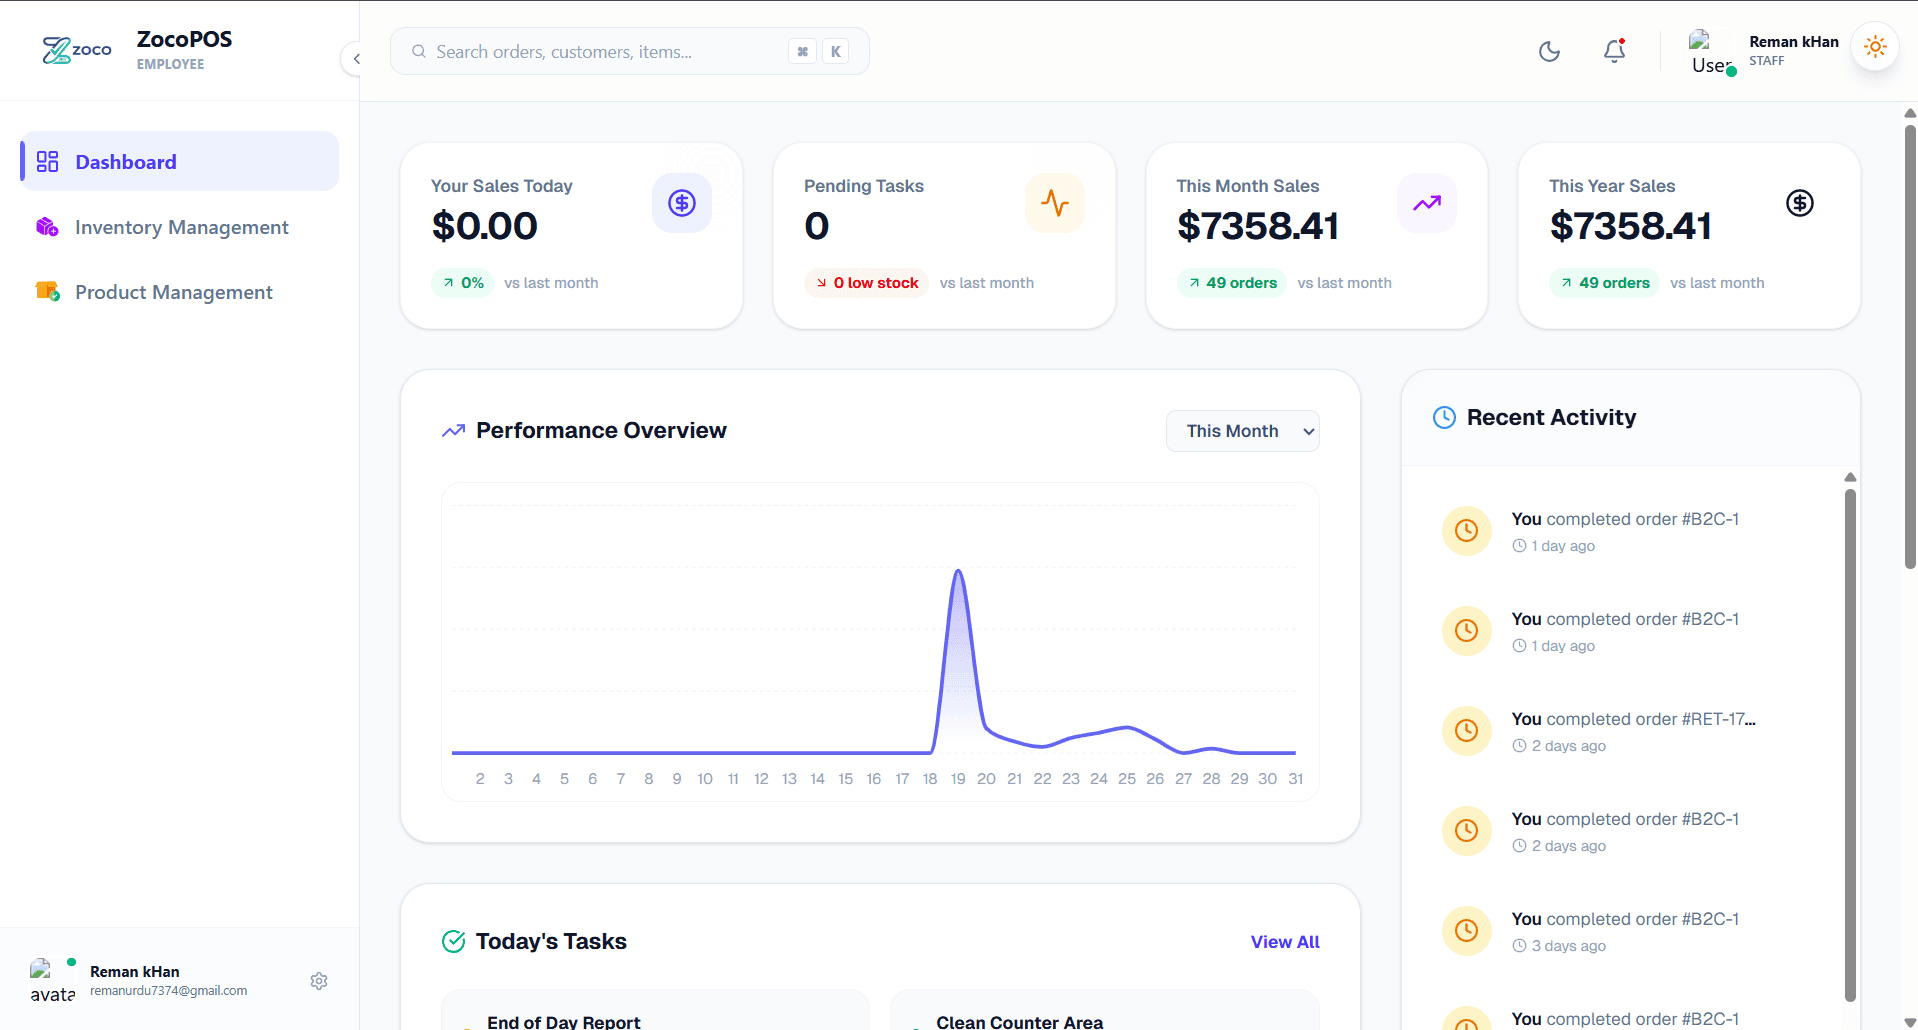This screenshot has height=1030, width=1918.
Task: Click the dollar icon on Your Sales Today card
Action: click(681, 203)
